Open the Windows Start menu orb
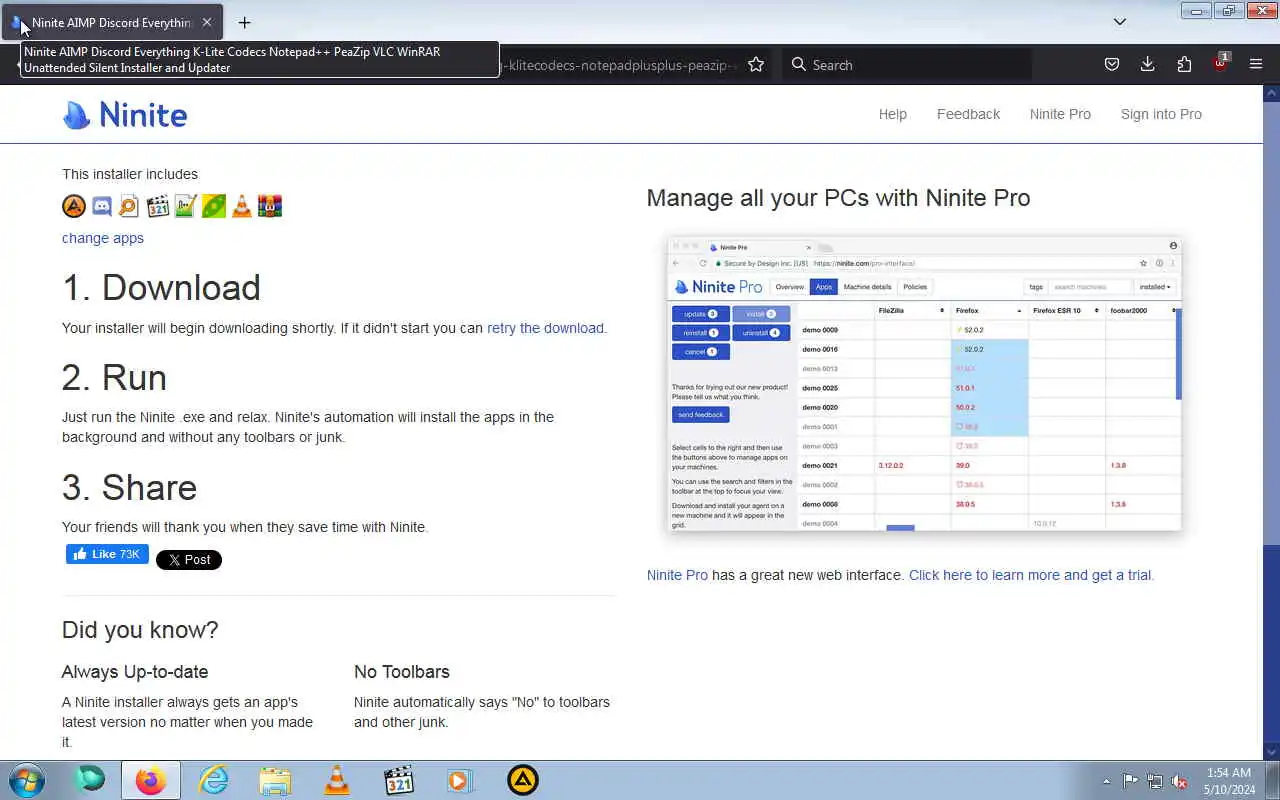1280x800 pixels. [x=26, y=780]
